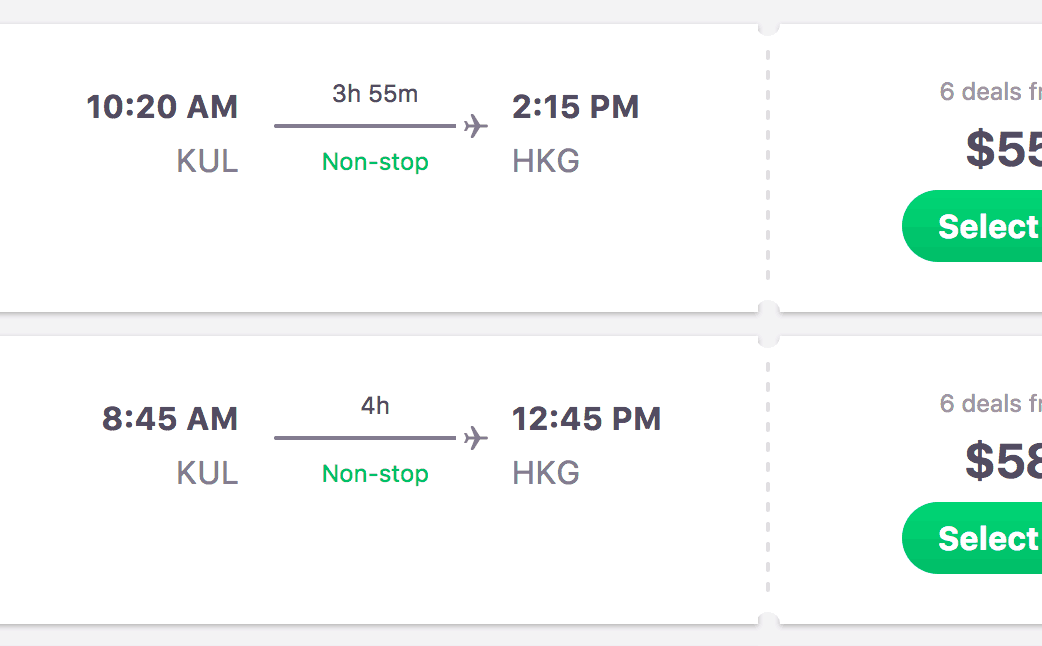Viewport: 1042px width, 646px height.
Task: Click Non-stop on the 3h 55m flight
Action: (x=375, y=162)
